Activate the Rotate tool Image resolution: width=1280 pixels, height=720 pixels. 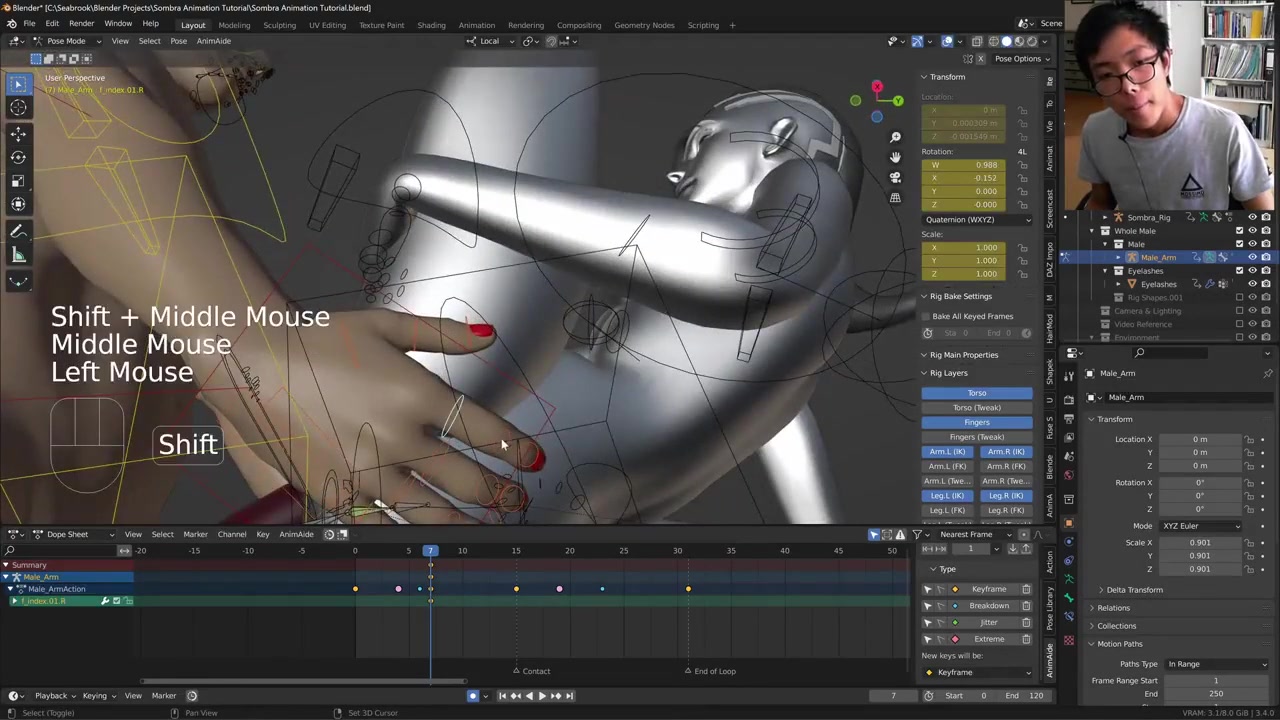click(18, 157)
